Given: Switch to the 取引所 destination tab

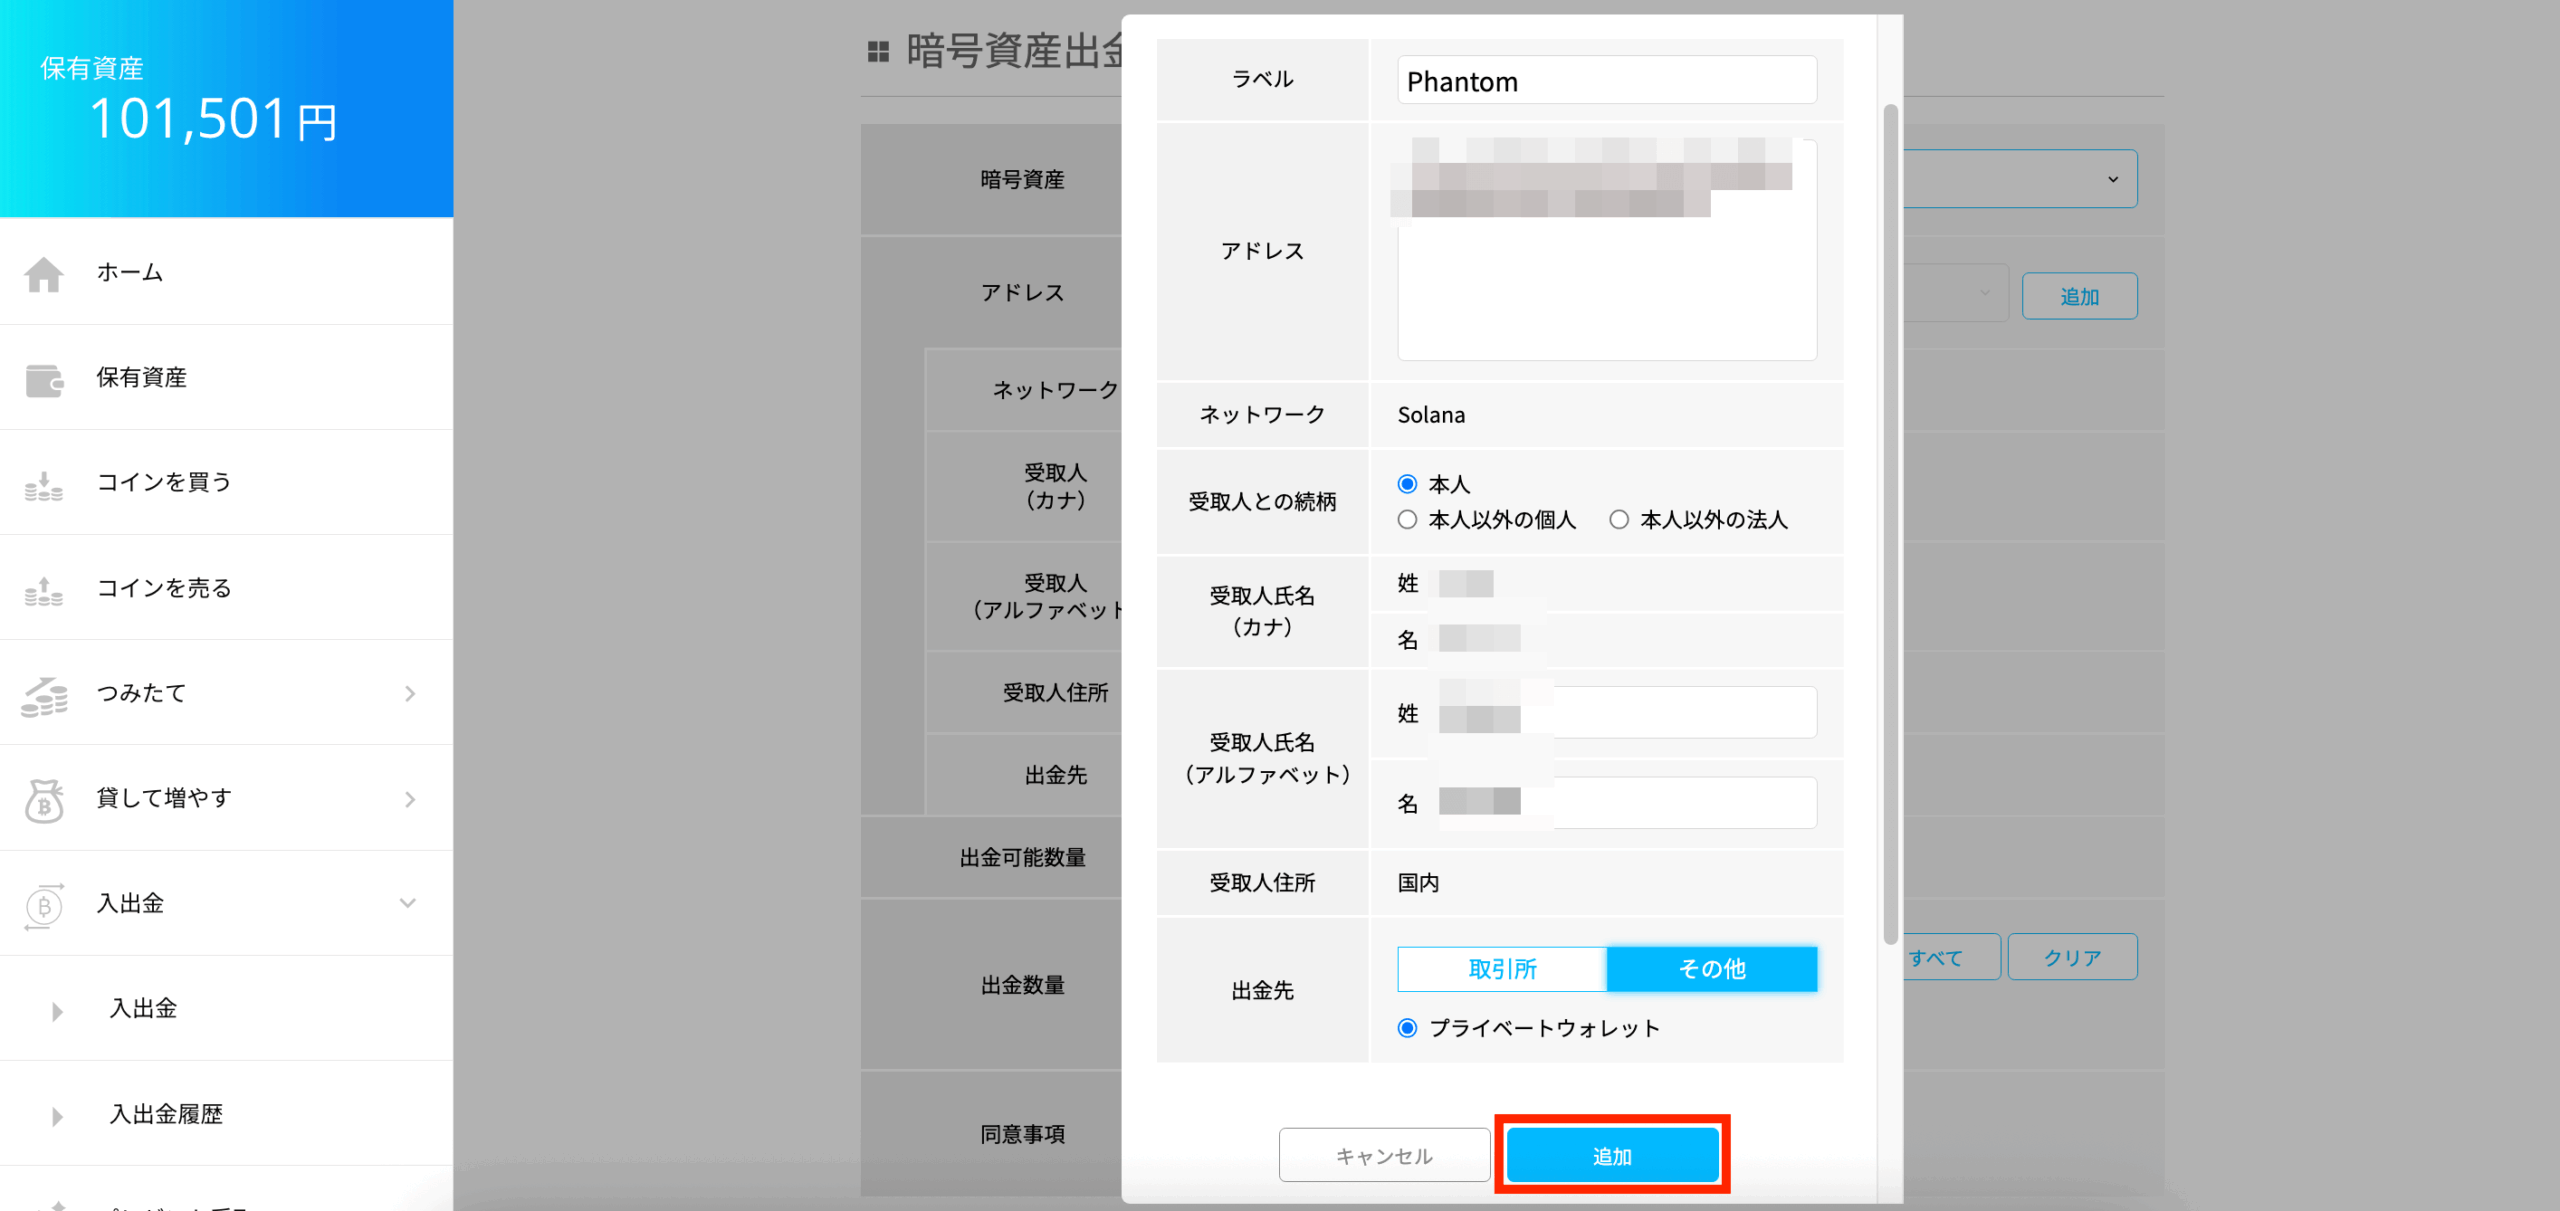Looking at the screenshot, I should point(1501,969).
